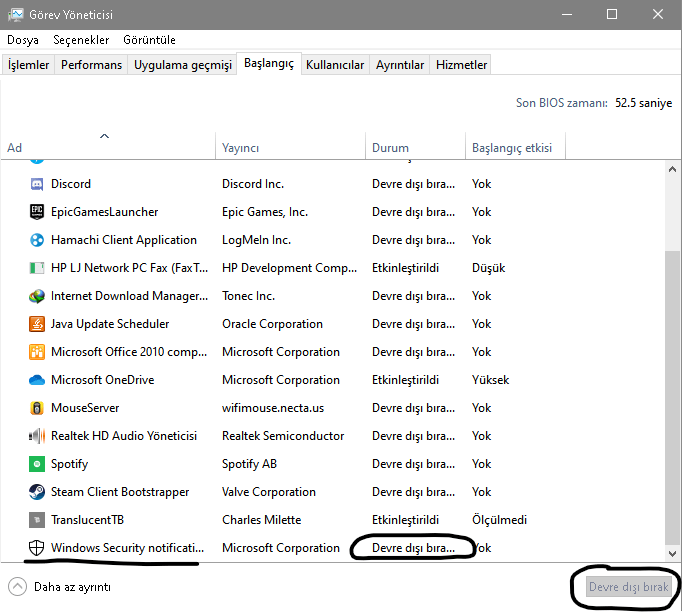Click the TranslucentTB icon
This screenshot has height=613, width=684.
tap(37, 520)
